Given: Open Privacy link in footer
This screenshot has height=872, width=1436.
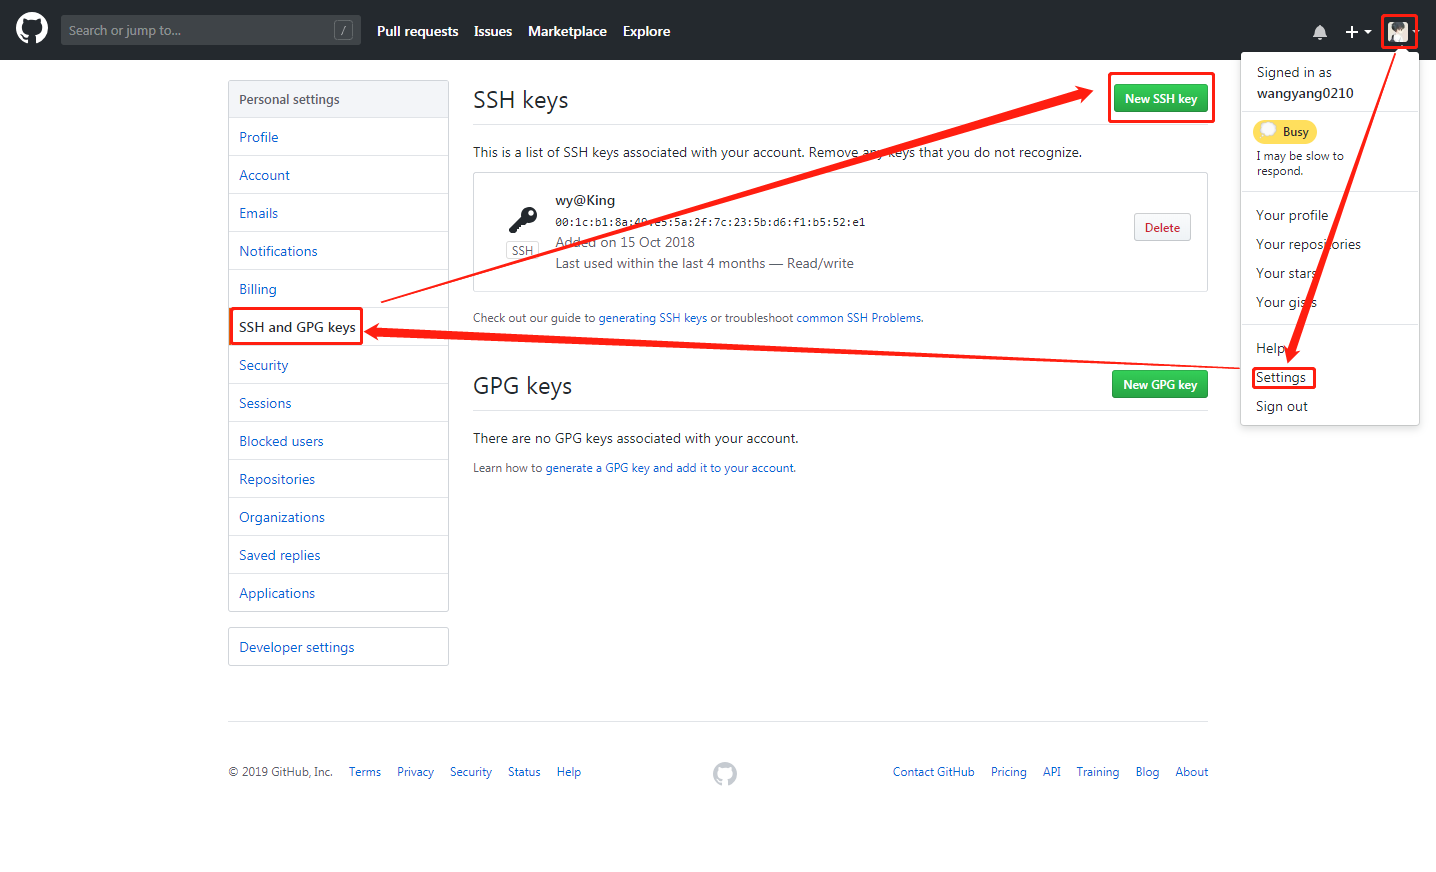Looking at the screenshot, I should pos(415,772).
